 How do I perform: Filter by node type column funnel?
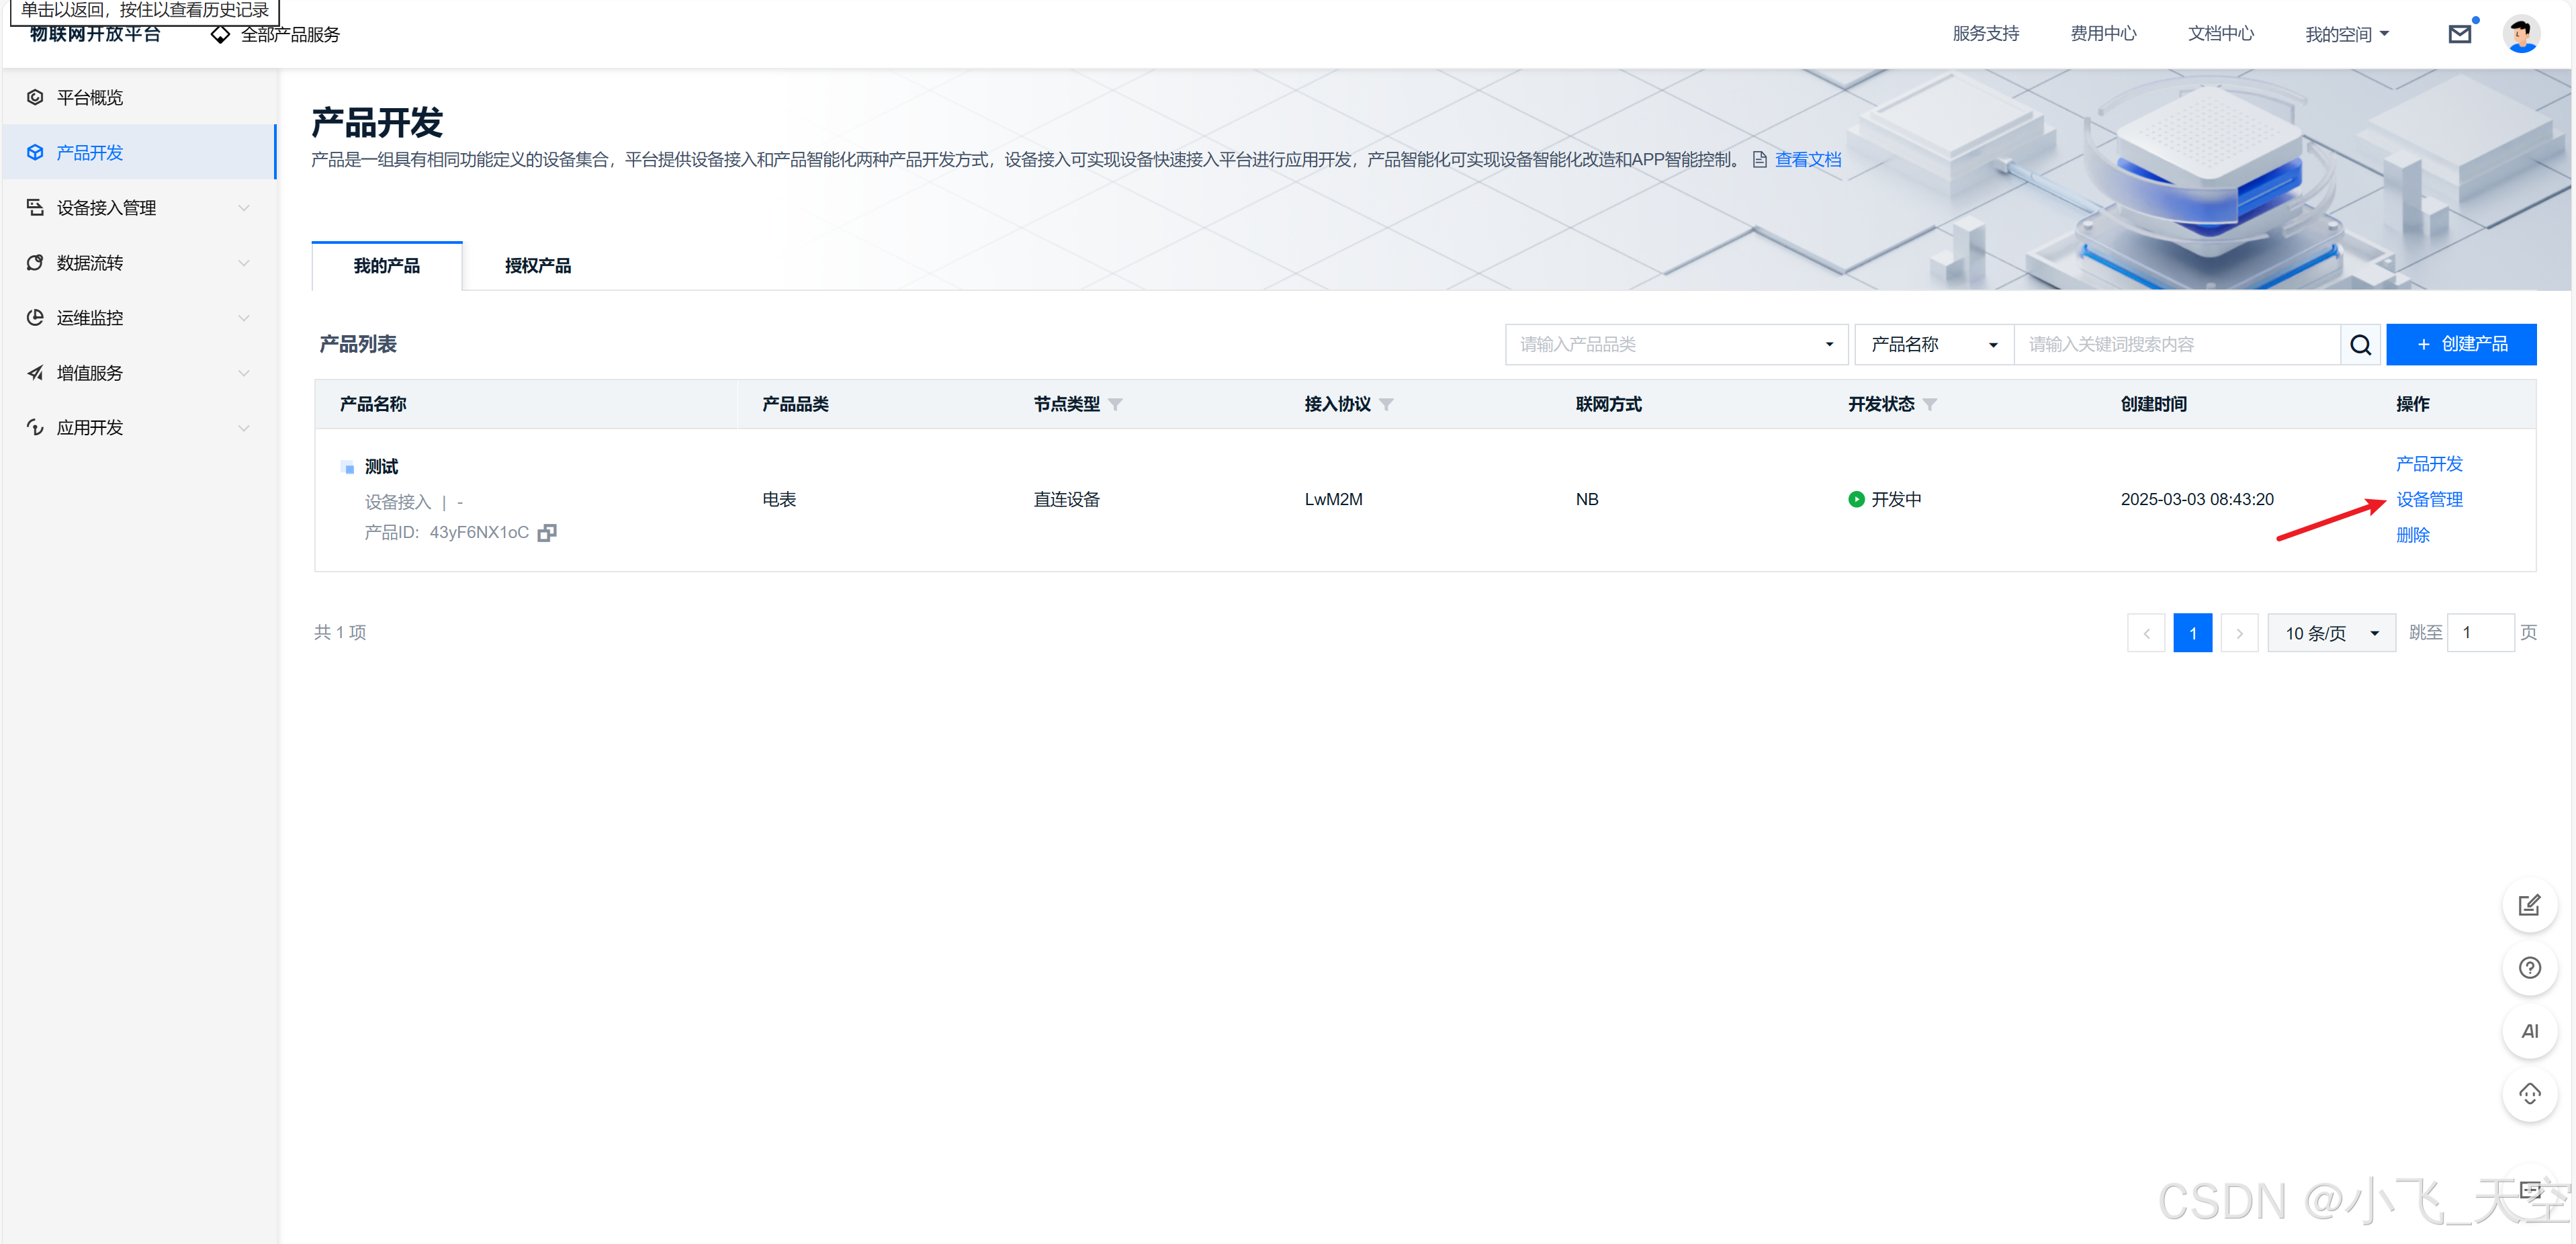(1115, 405)
